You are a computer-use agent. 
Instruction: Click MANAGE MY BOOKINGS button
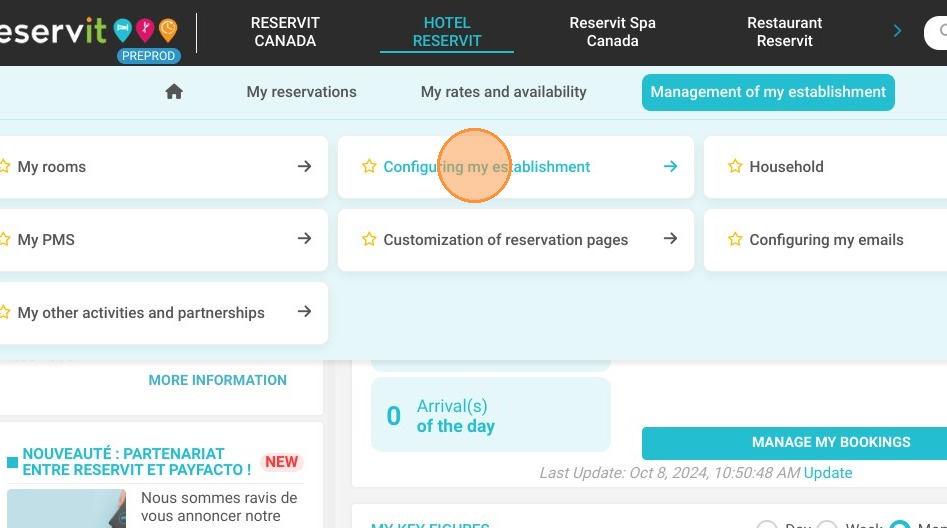(794, 442)
